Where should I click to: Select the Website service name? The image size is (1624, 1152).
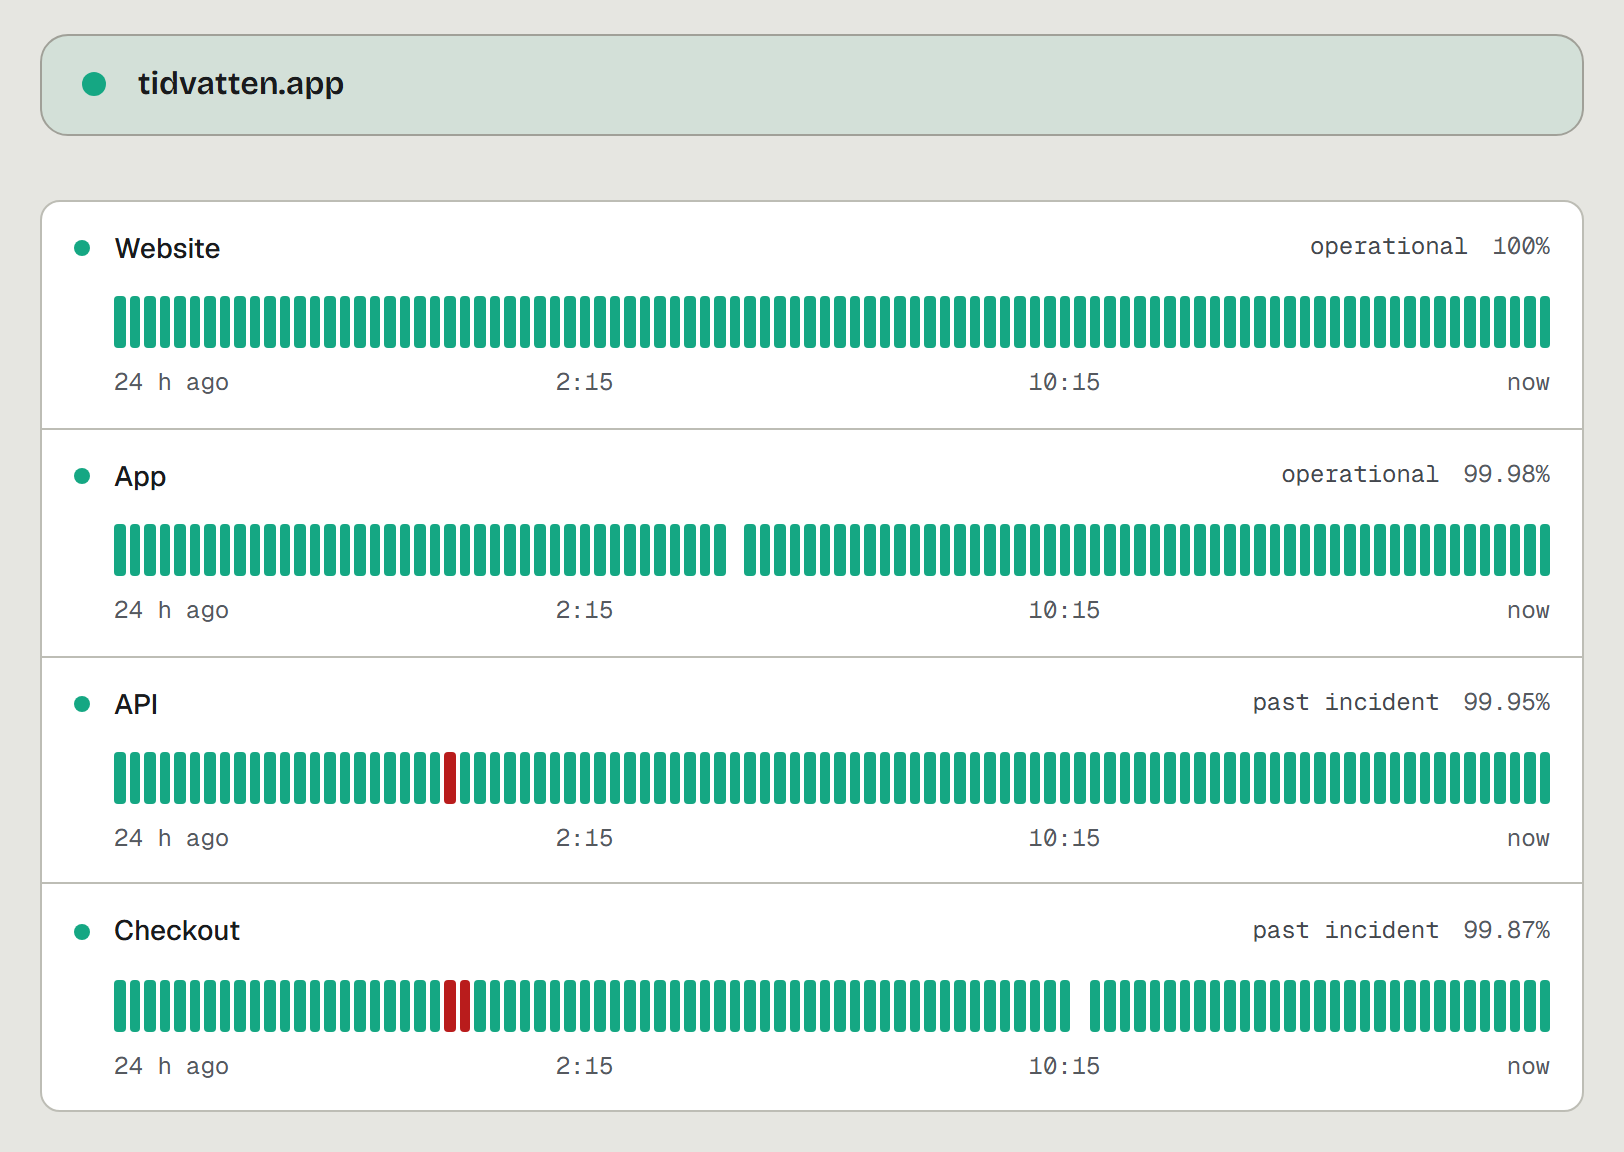(x=167, y=248)
